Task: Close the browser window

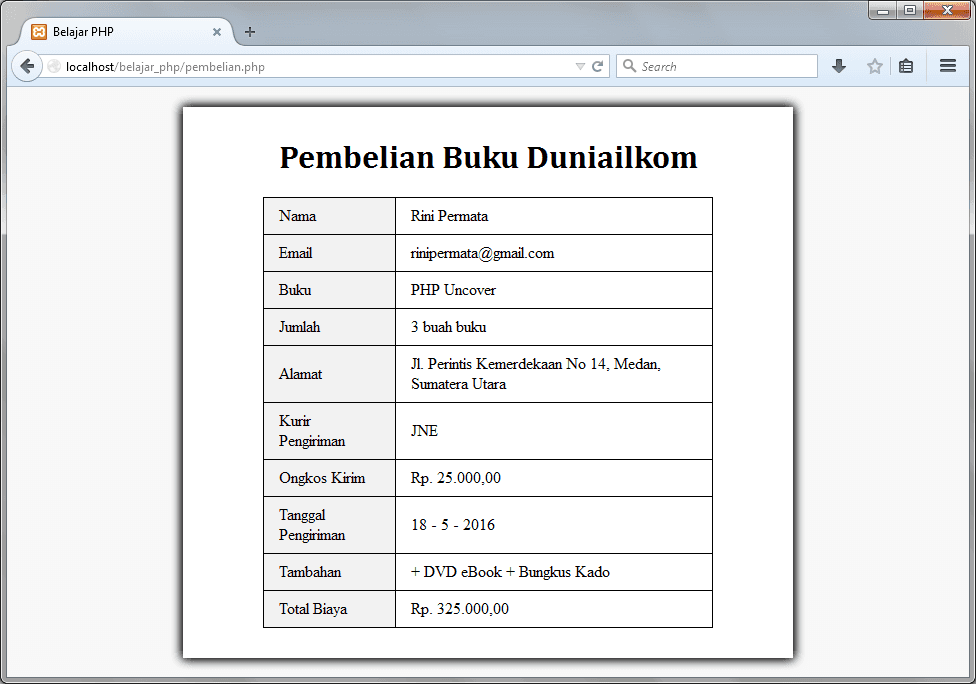Action: pos(947,11)
